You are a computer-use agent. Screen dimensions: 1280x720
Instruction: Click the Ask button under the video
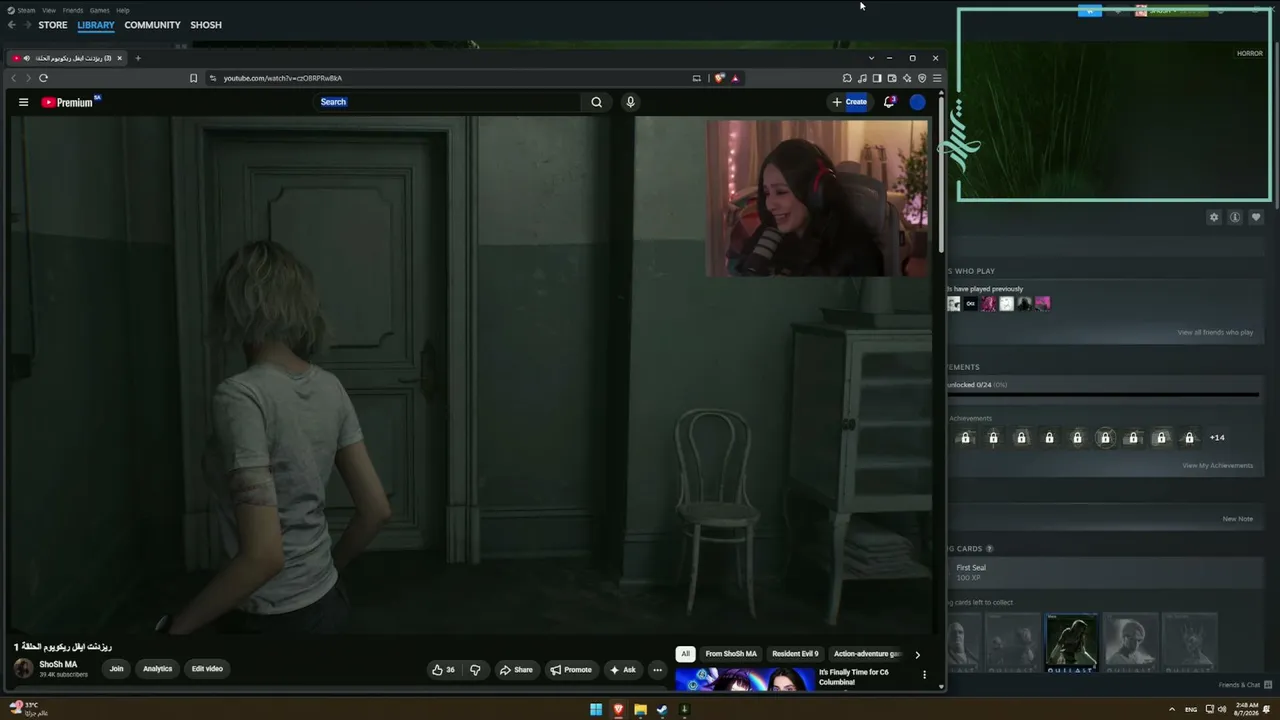point(622,670)
